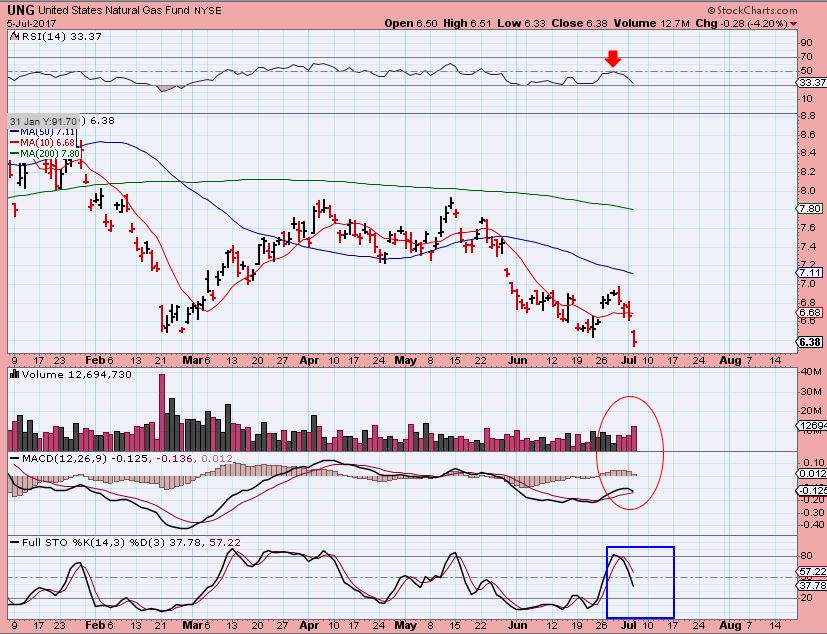827x634 pixels.
Task: Click 'Jun' on the date axis under price panel
Action: click(x=517, y=360)
